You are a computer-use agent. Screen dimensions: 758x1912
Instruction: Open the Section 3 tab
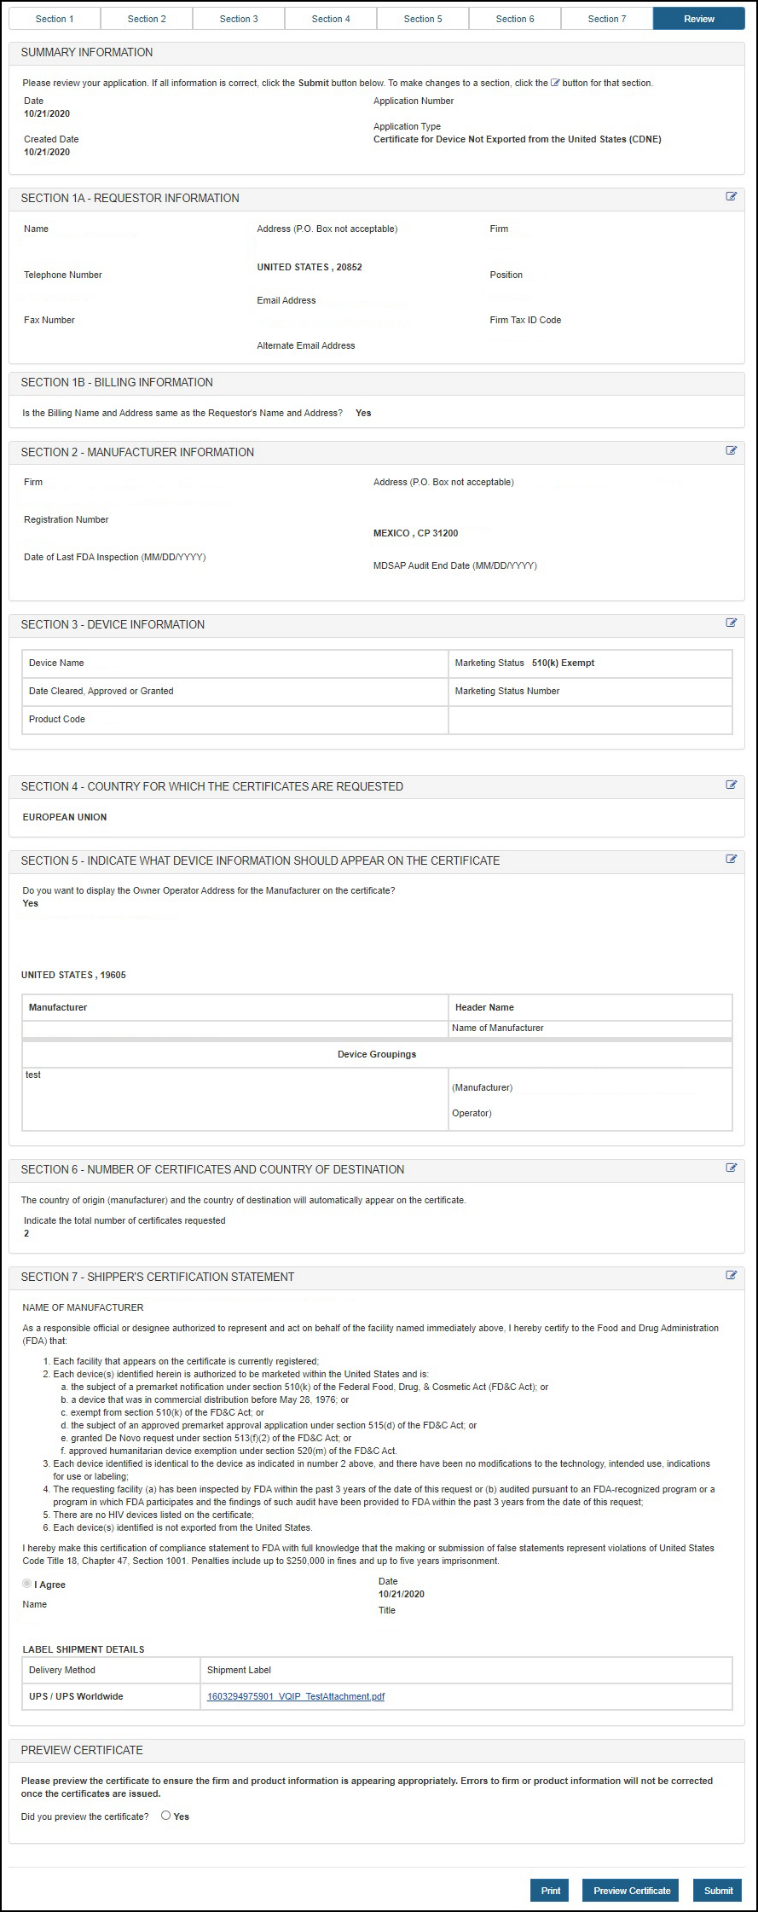pyautogui.click(x=238, y=19)
